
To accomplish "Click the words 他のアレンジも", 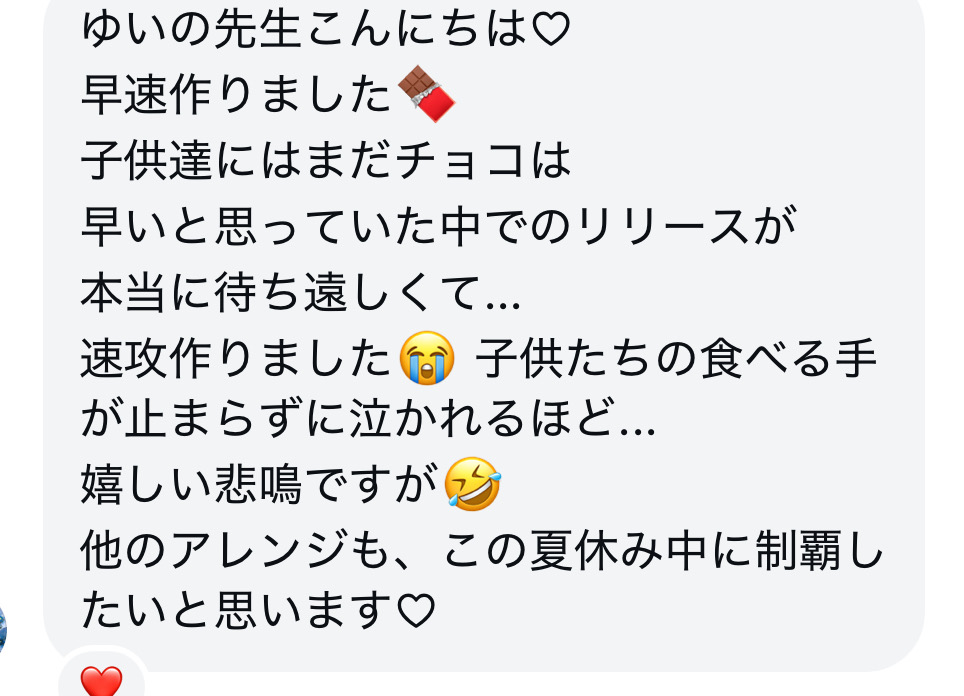I will (x=237, y=550).
